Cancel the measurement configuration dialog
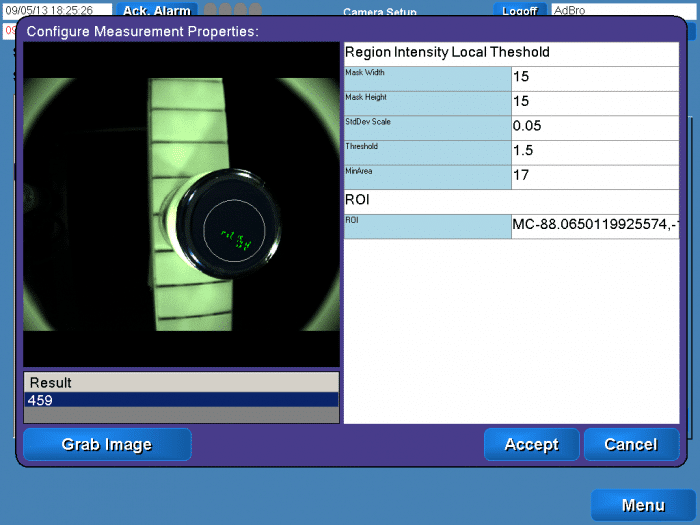Viewport: 700px width, 525px height. point(631,445)
